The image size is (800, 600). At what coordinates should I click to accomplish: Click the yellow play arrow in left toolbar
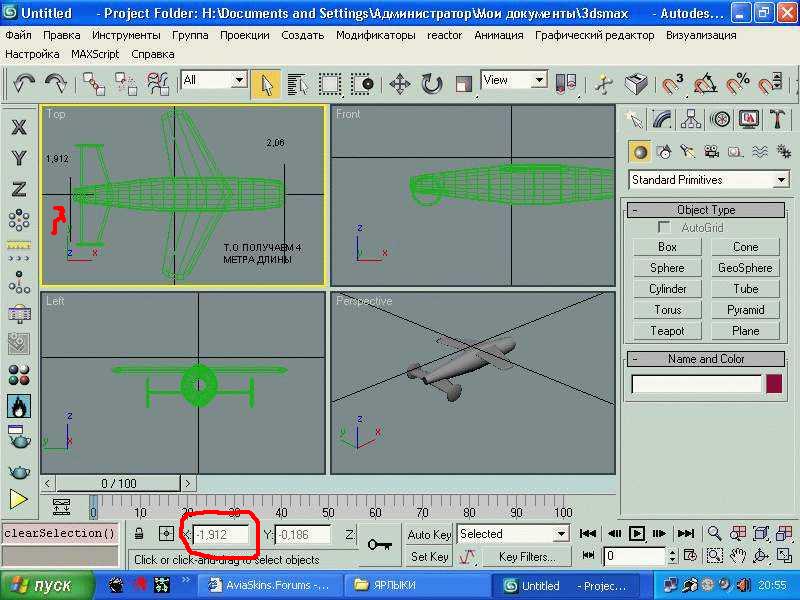click(x=18, y=499)
